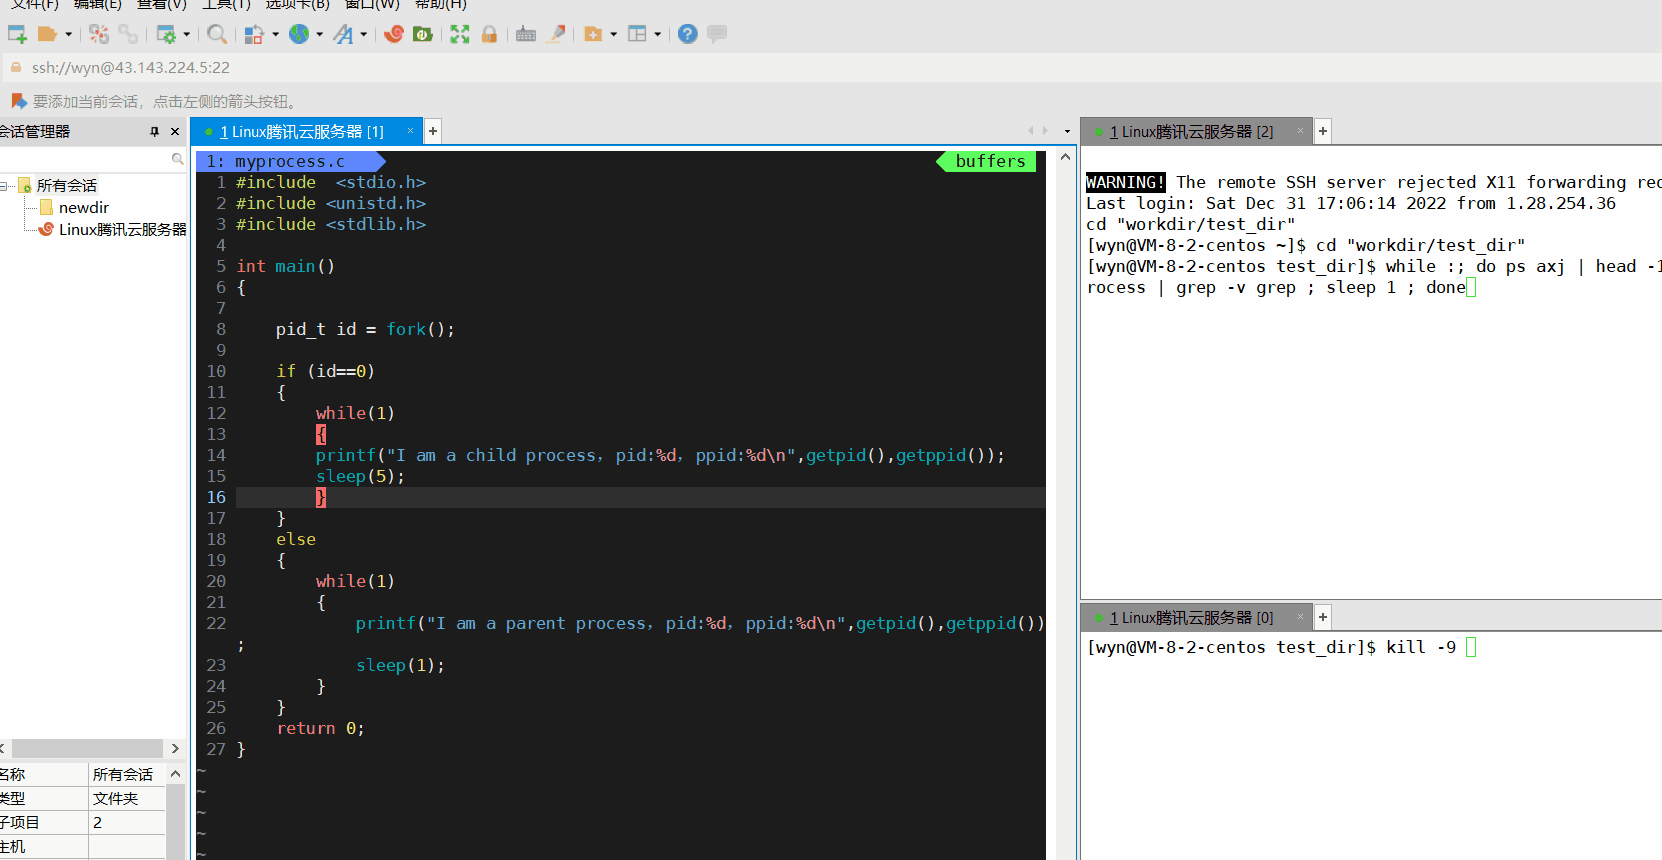Click the layout panel icon
The image size is (1662, 860).
click(x=637, y=34)
